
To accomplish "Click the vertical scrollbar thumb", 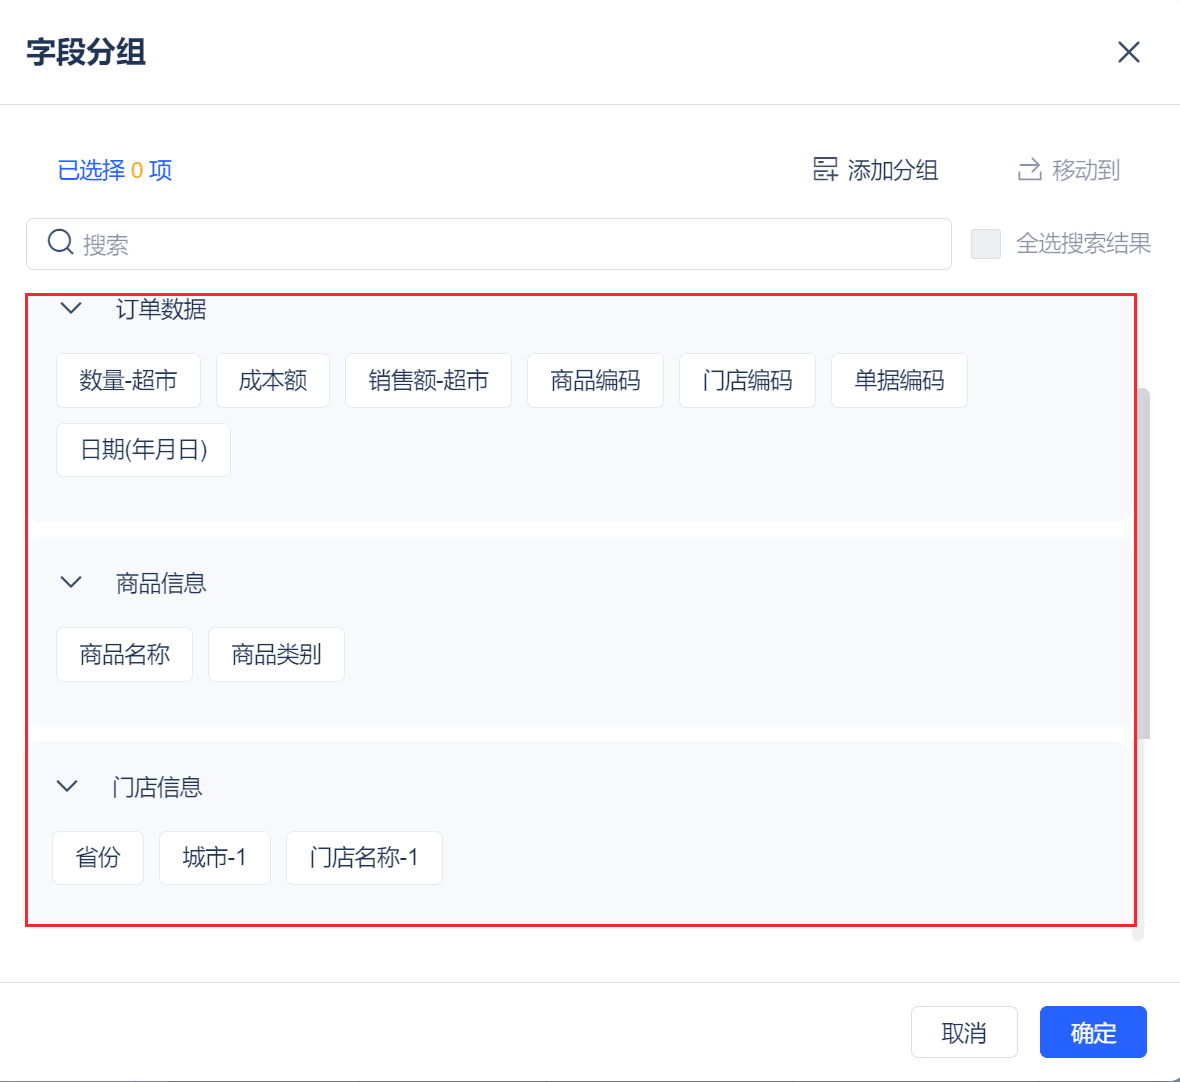I will [x=1144, y=562].
